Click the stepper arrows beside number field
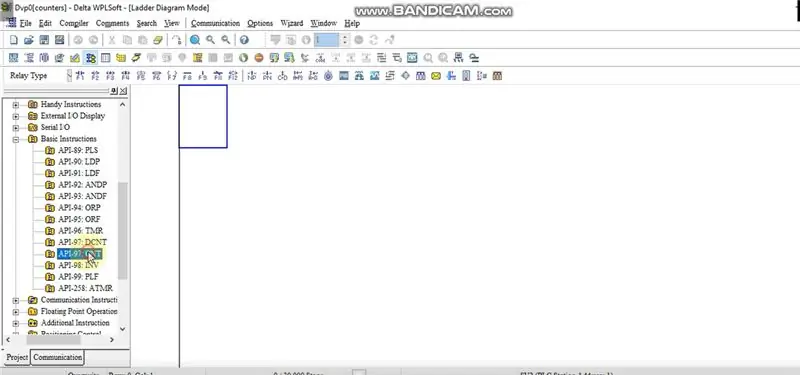The width and height of the screenshot is (800, 375). [x=344, y=40]
